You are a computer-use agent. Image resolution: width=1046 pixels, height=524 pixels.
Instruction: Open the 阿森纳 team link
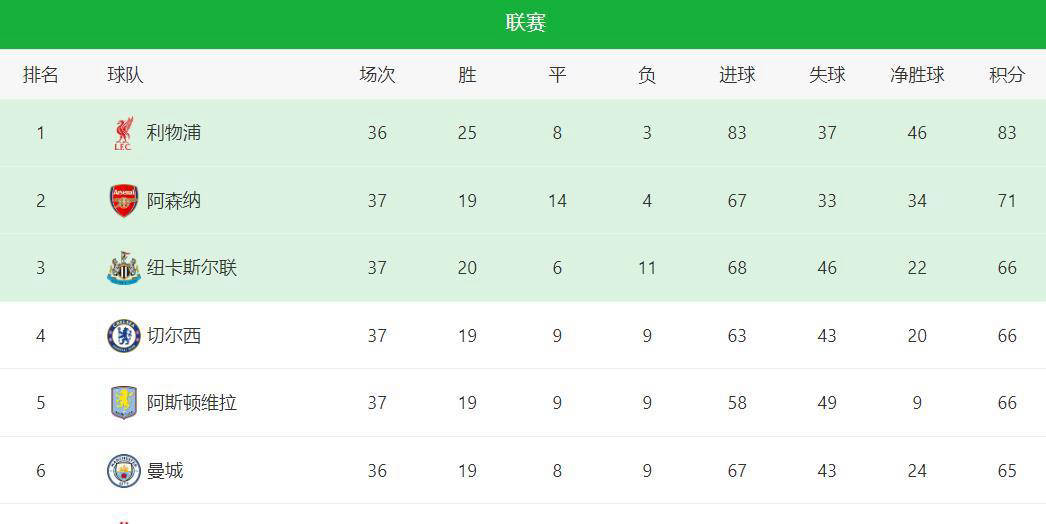[173, 201]
